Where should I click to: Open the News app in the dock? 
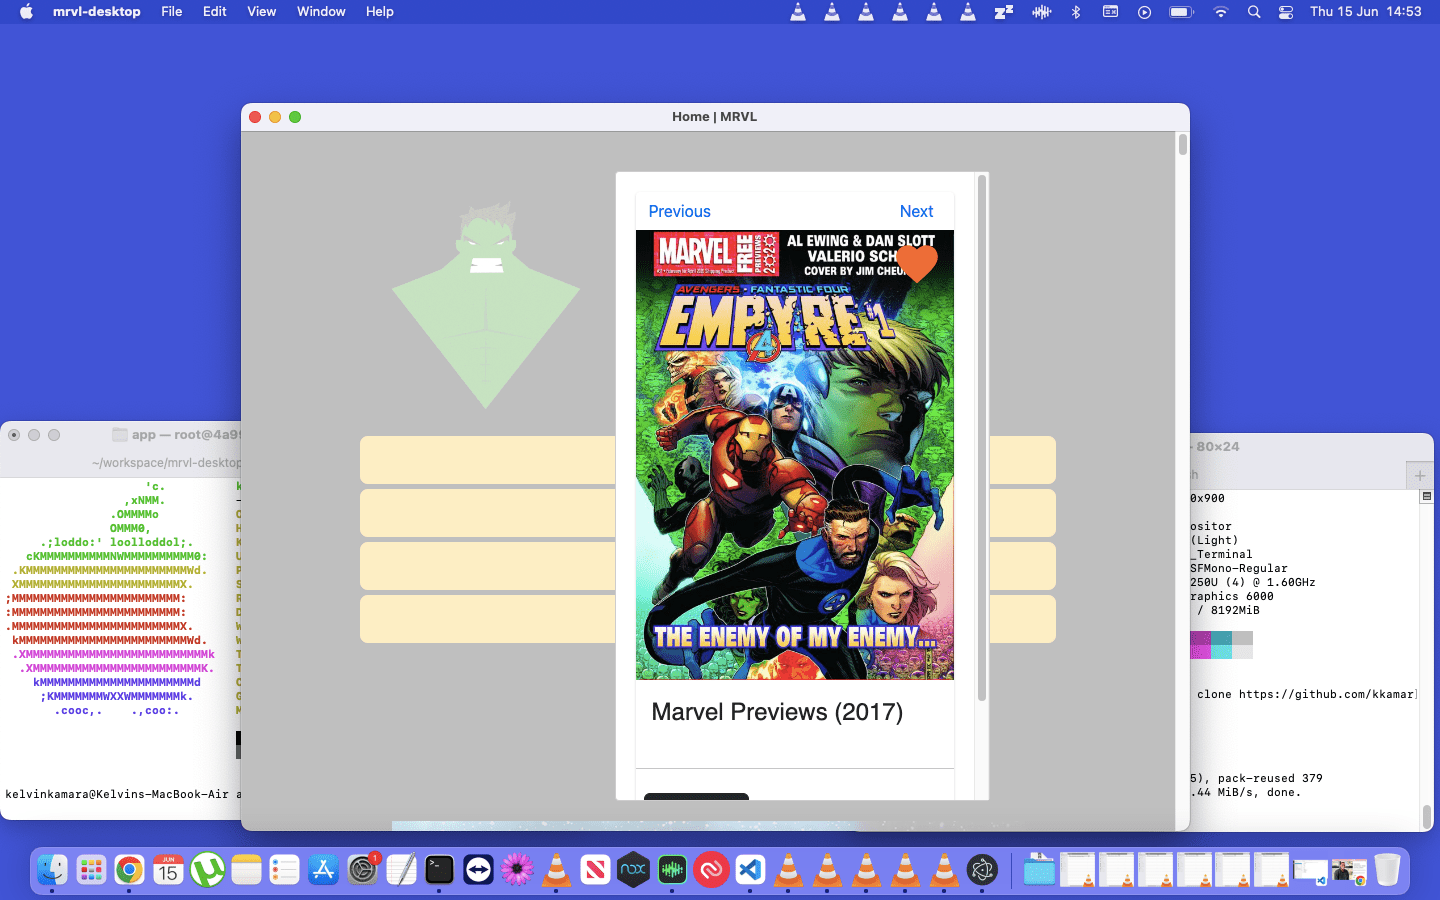point(595,870)
